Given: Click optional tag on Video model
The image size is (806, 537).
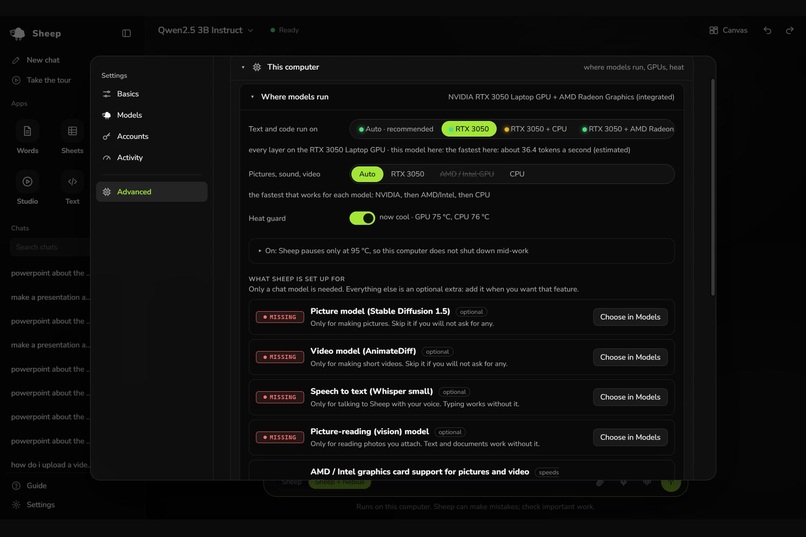Looking at the screenshot, I should click(437, 352).
